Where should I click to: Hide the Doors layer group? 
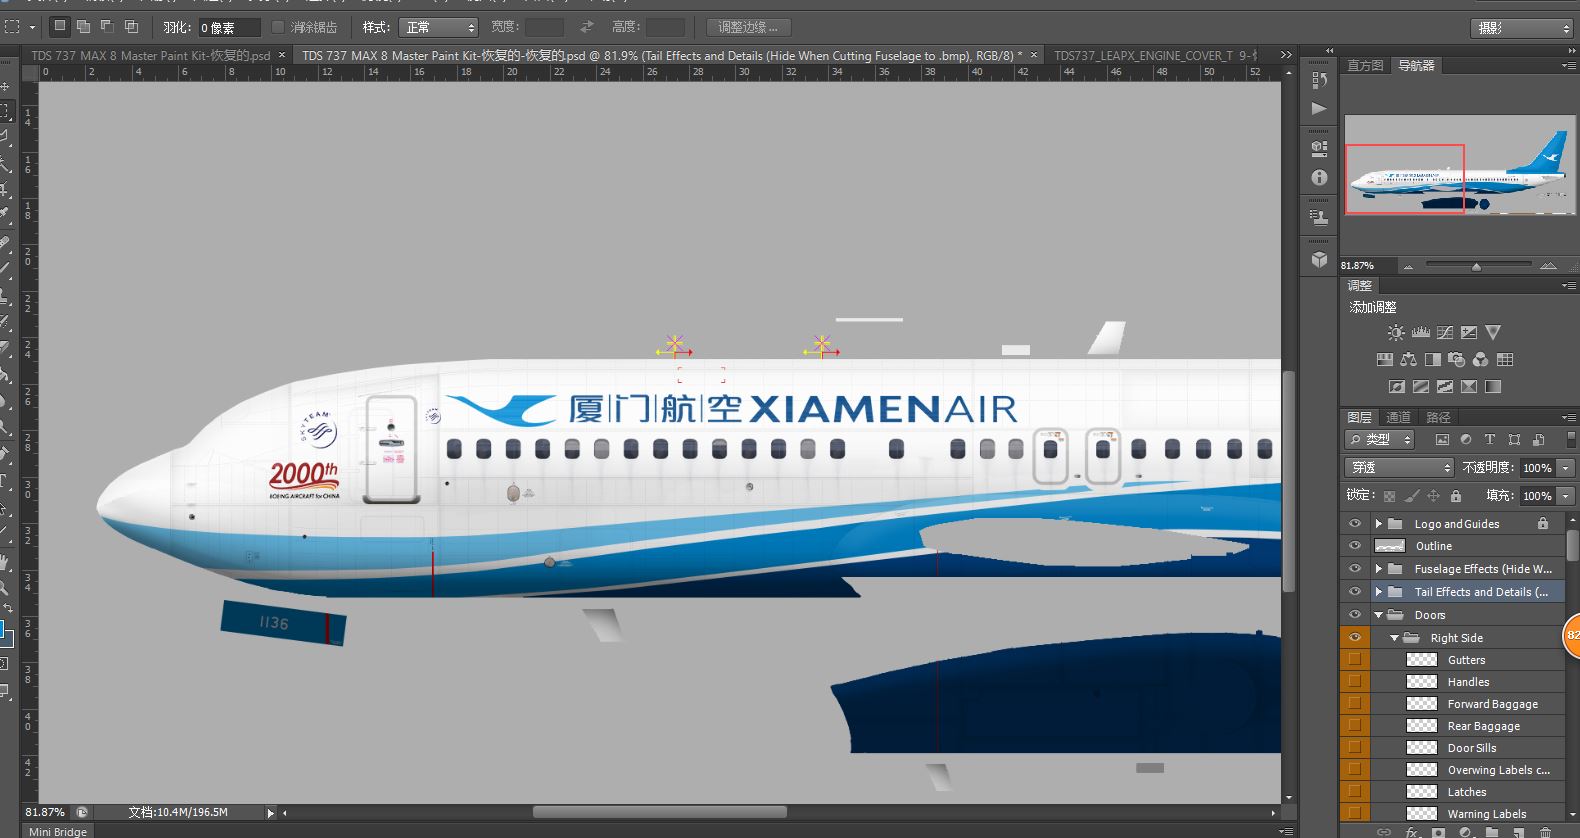coord(1355,615)
